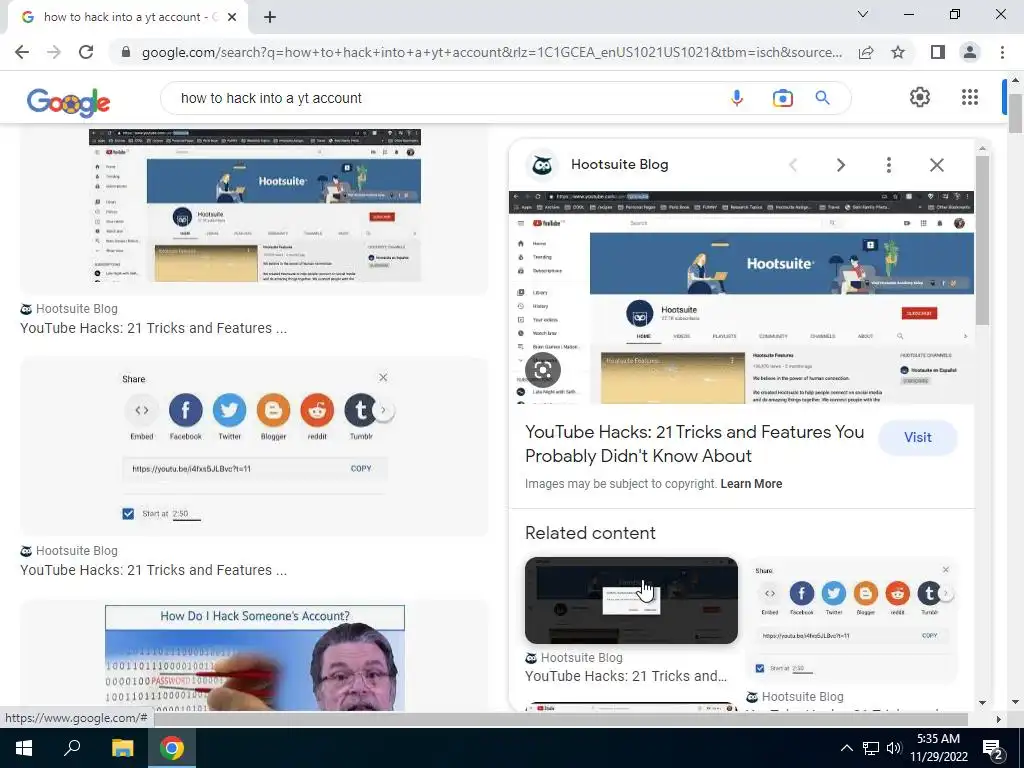Open the Share dialog result image
1024x768 pixels.
(x=255, y=447)
